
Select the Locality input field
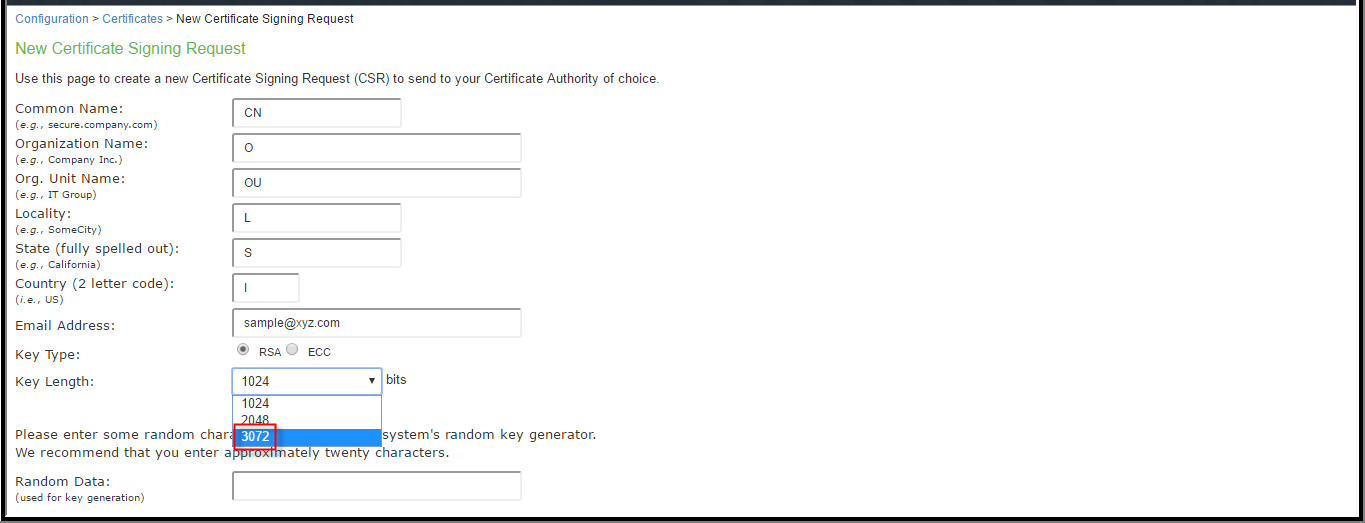pyautogui.click(x=317, y=218)
